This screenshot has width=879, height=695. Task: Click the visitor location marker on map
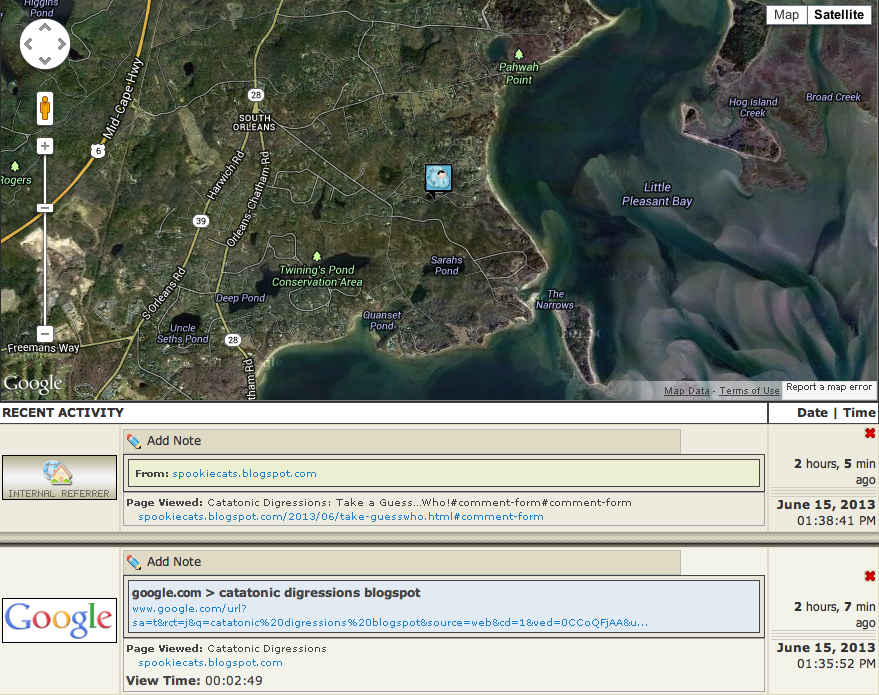438,178
